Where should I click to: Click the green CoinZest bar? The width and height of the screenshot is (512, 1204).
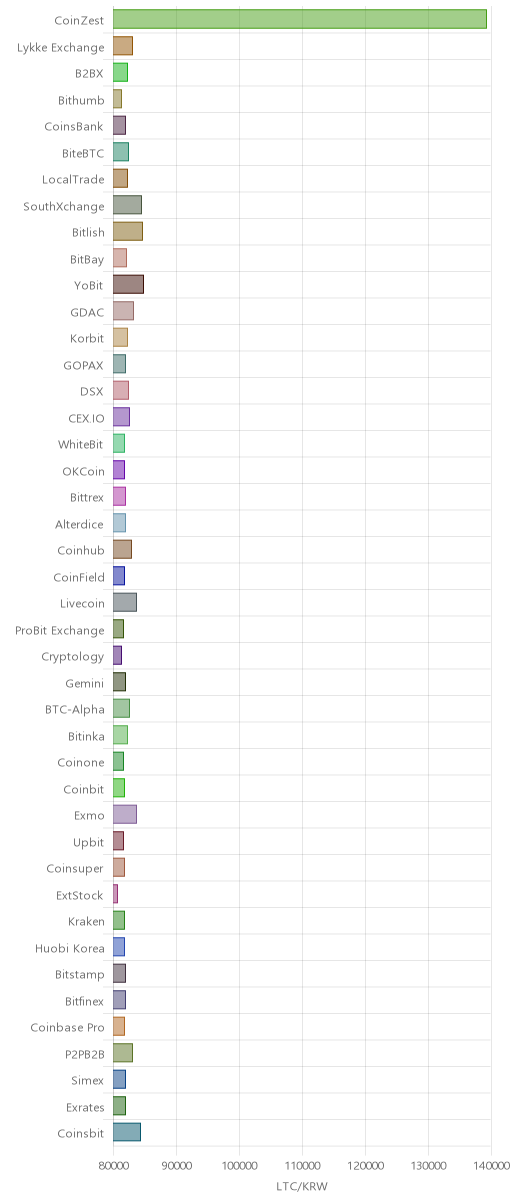pyautogui.click(x=300, y=19)
